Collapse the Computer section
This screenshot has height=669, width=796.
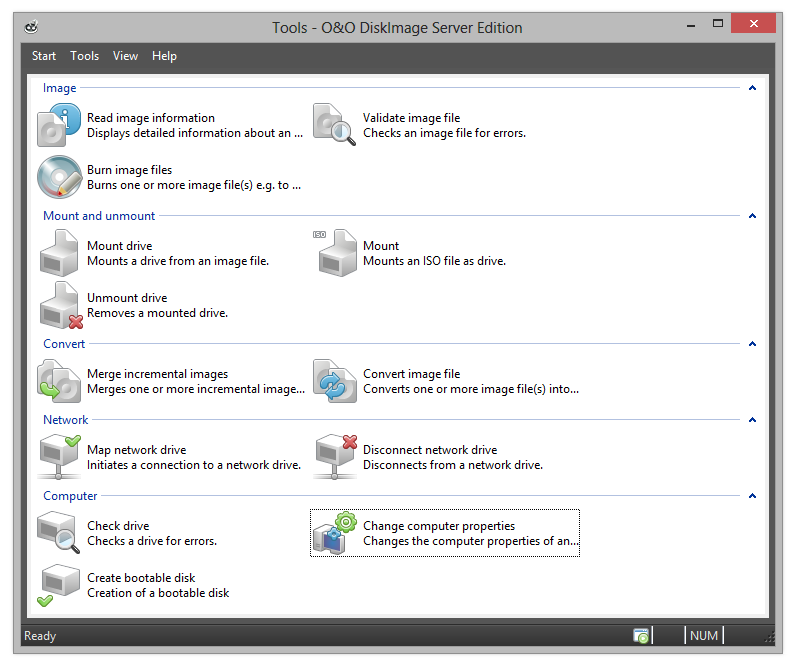752,495
